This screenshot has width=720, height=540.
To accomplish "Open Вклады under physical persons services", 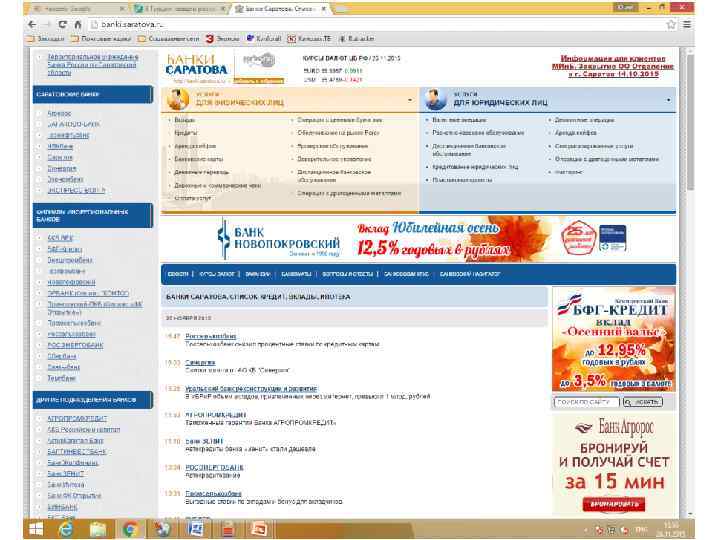I will coord(185,120).
